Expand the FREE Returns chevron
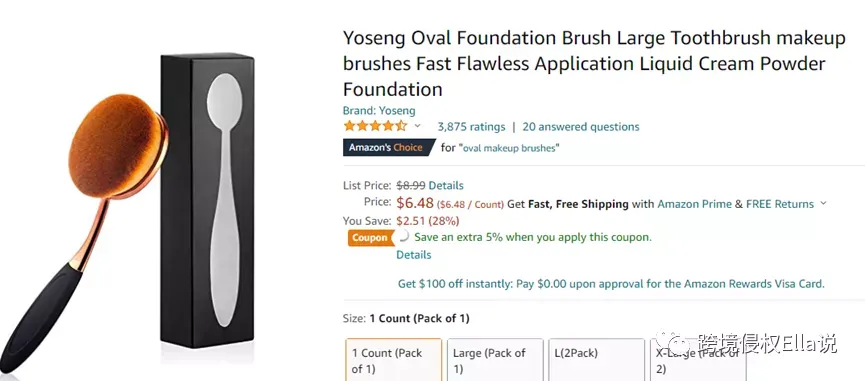Image resolution: width=865 pixels, height=381 pixels. click(824, 203)
